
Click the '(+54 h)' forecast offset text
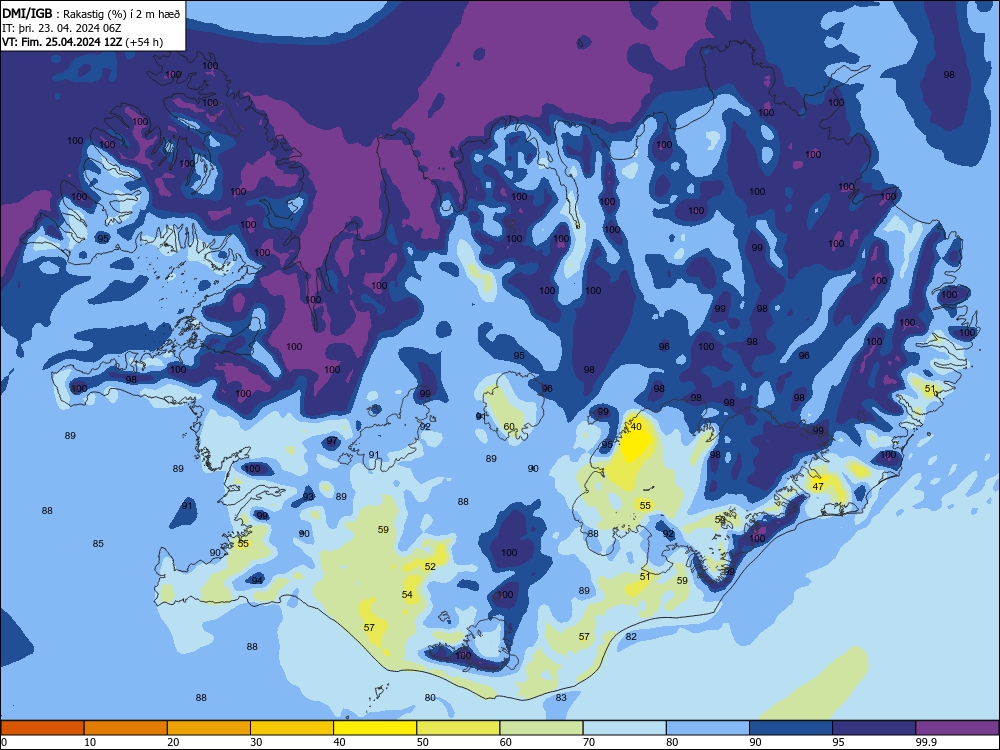click(x=144, y=42)
